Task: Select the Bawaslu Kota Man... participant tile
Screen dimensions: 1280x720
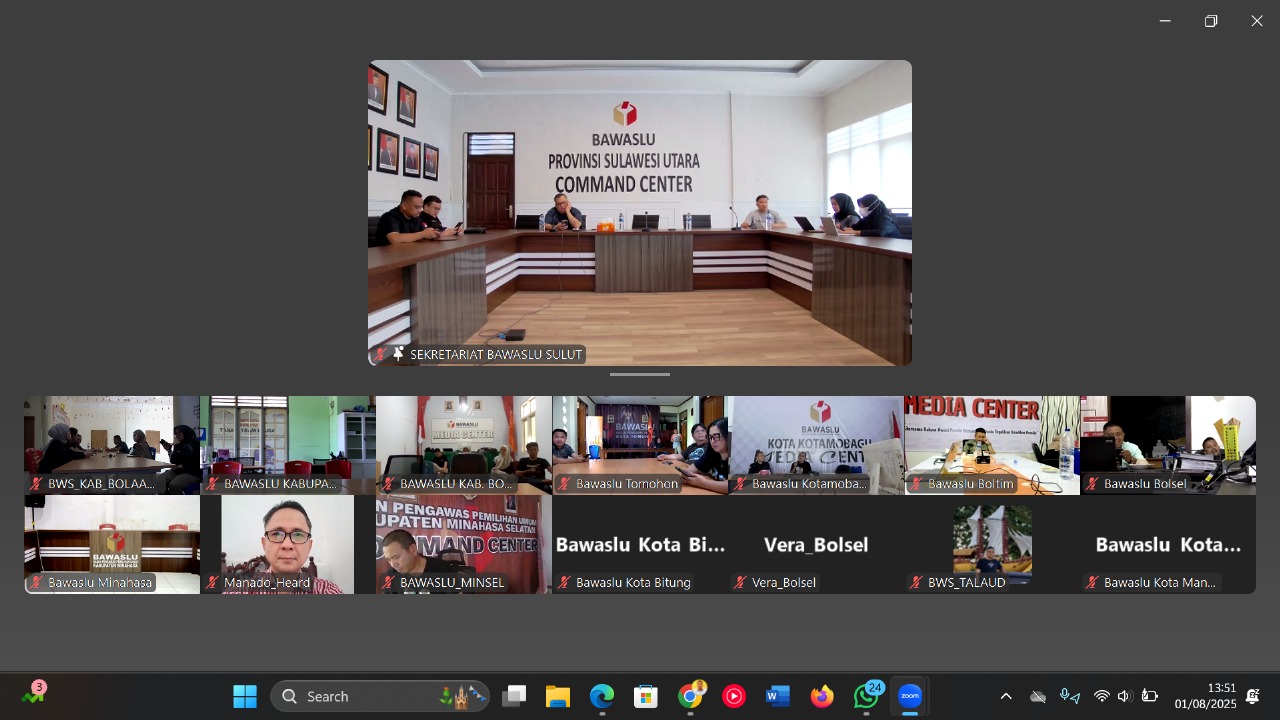Action: click(1168, 544)
